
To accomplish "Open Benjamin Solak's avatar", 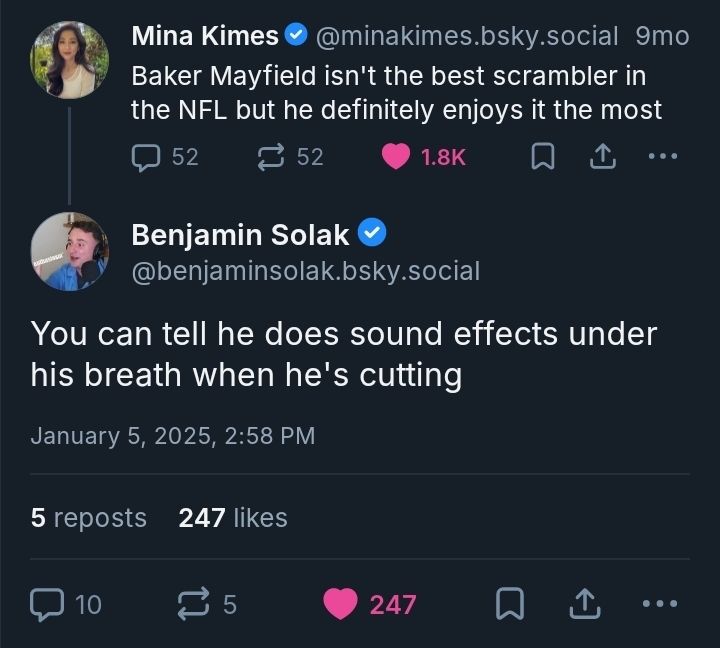I will (69, 252).
